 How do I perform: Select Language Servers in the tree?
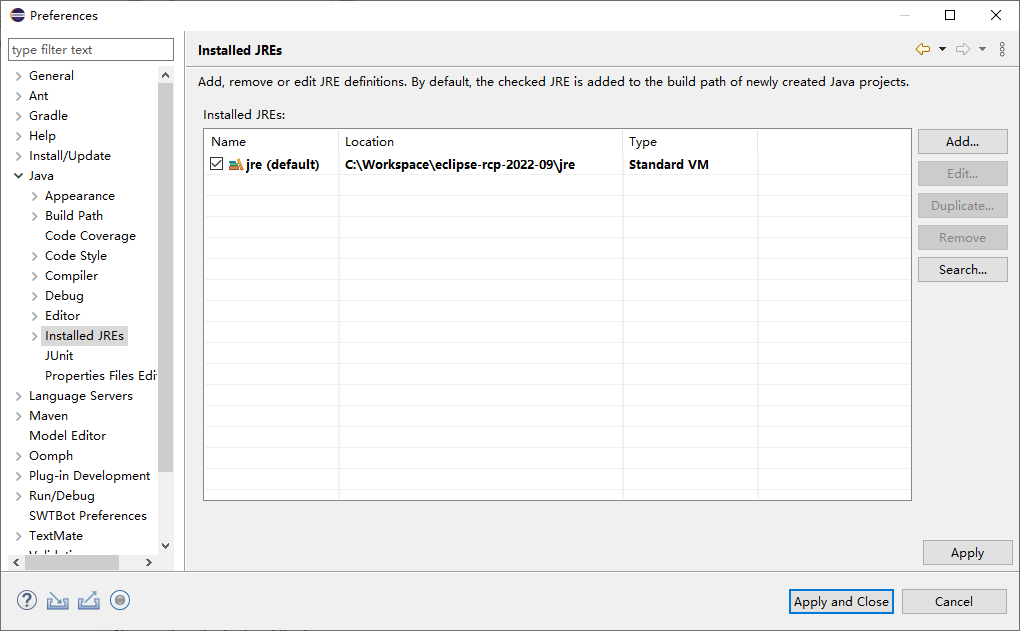click(x=81, y=396)
